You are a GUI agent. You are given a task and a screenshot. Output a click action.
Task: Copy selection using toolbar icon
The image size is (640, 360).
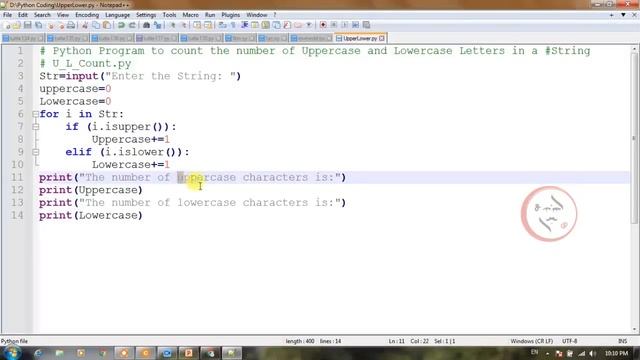(x=96, y=25)
